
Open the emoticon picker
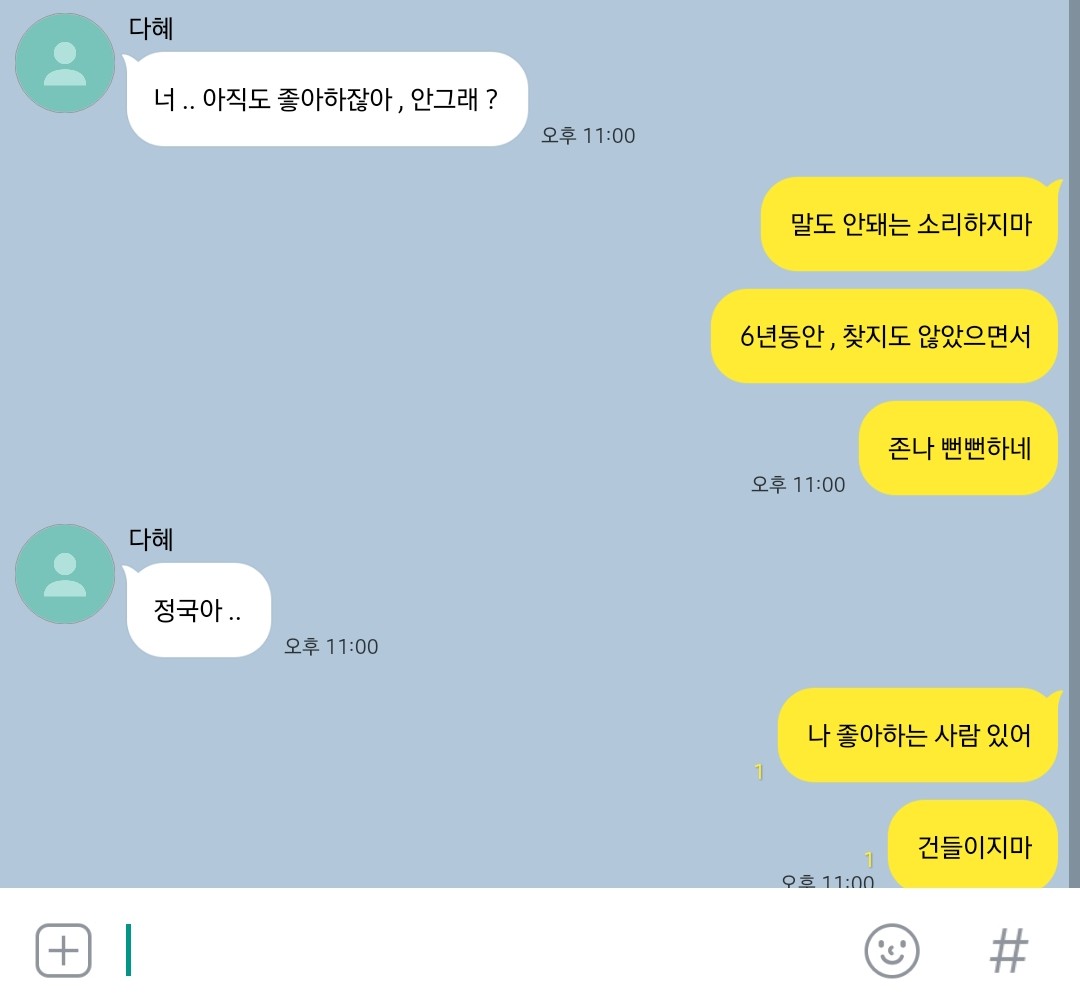(x=892, y=951)
